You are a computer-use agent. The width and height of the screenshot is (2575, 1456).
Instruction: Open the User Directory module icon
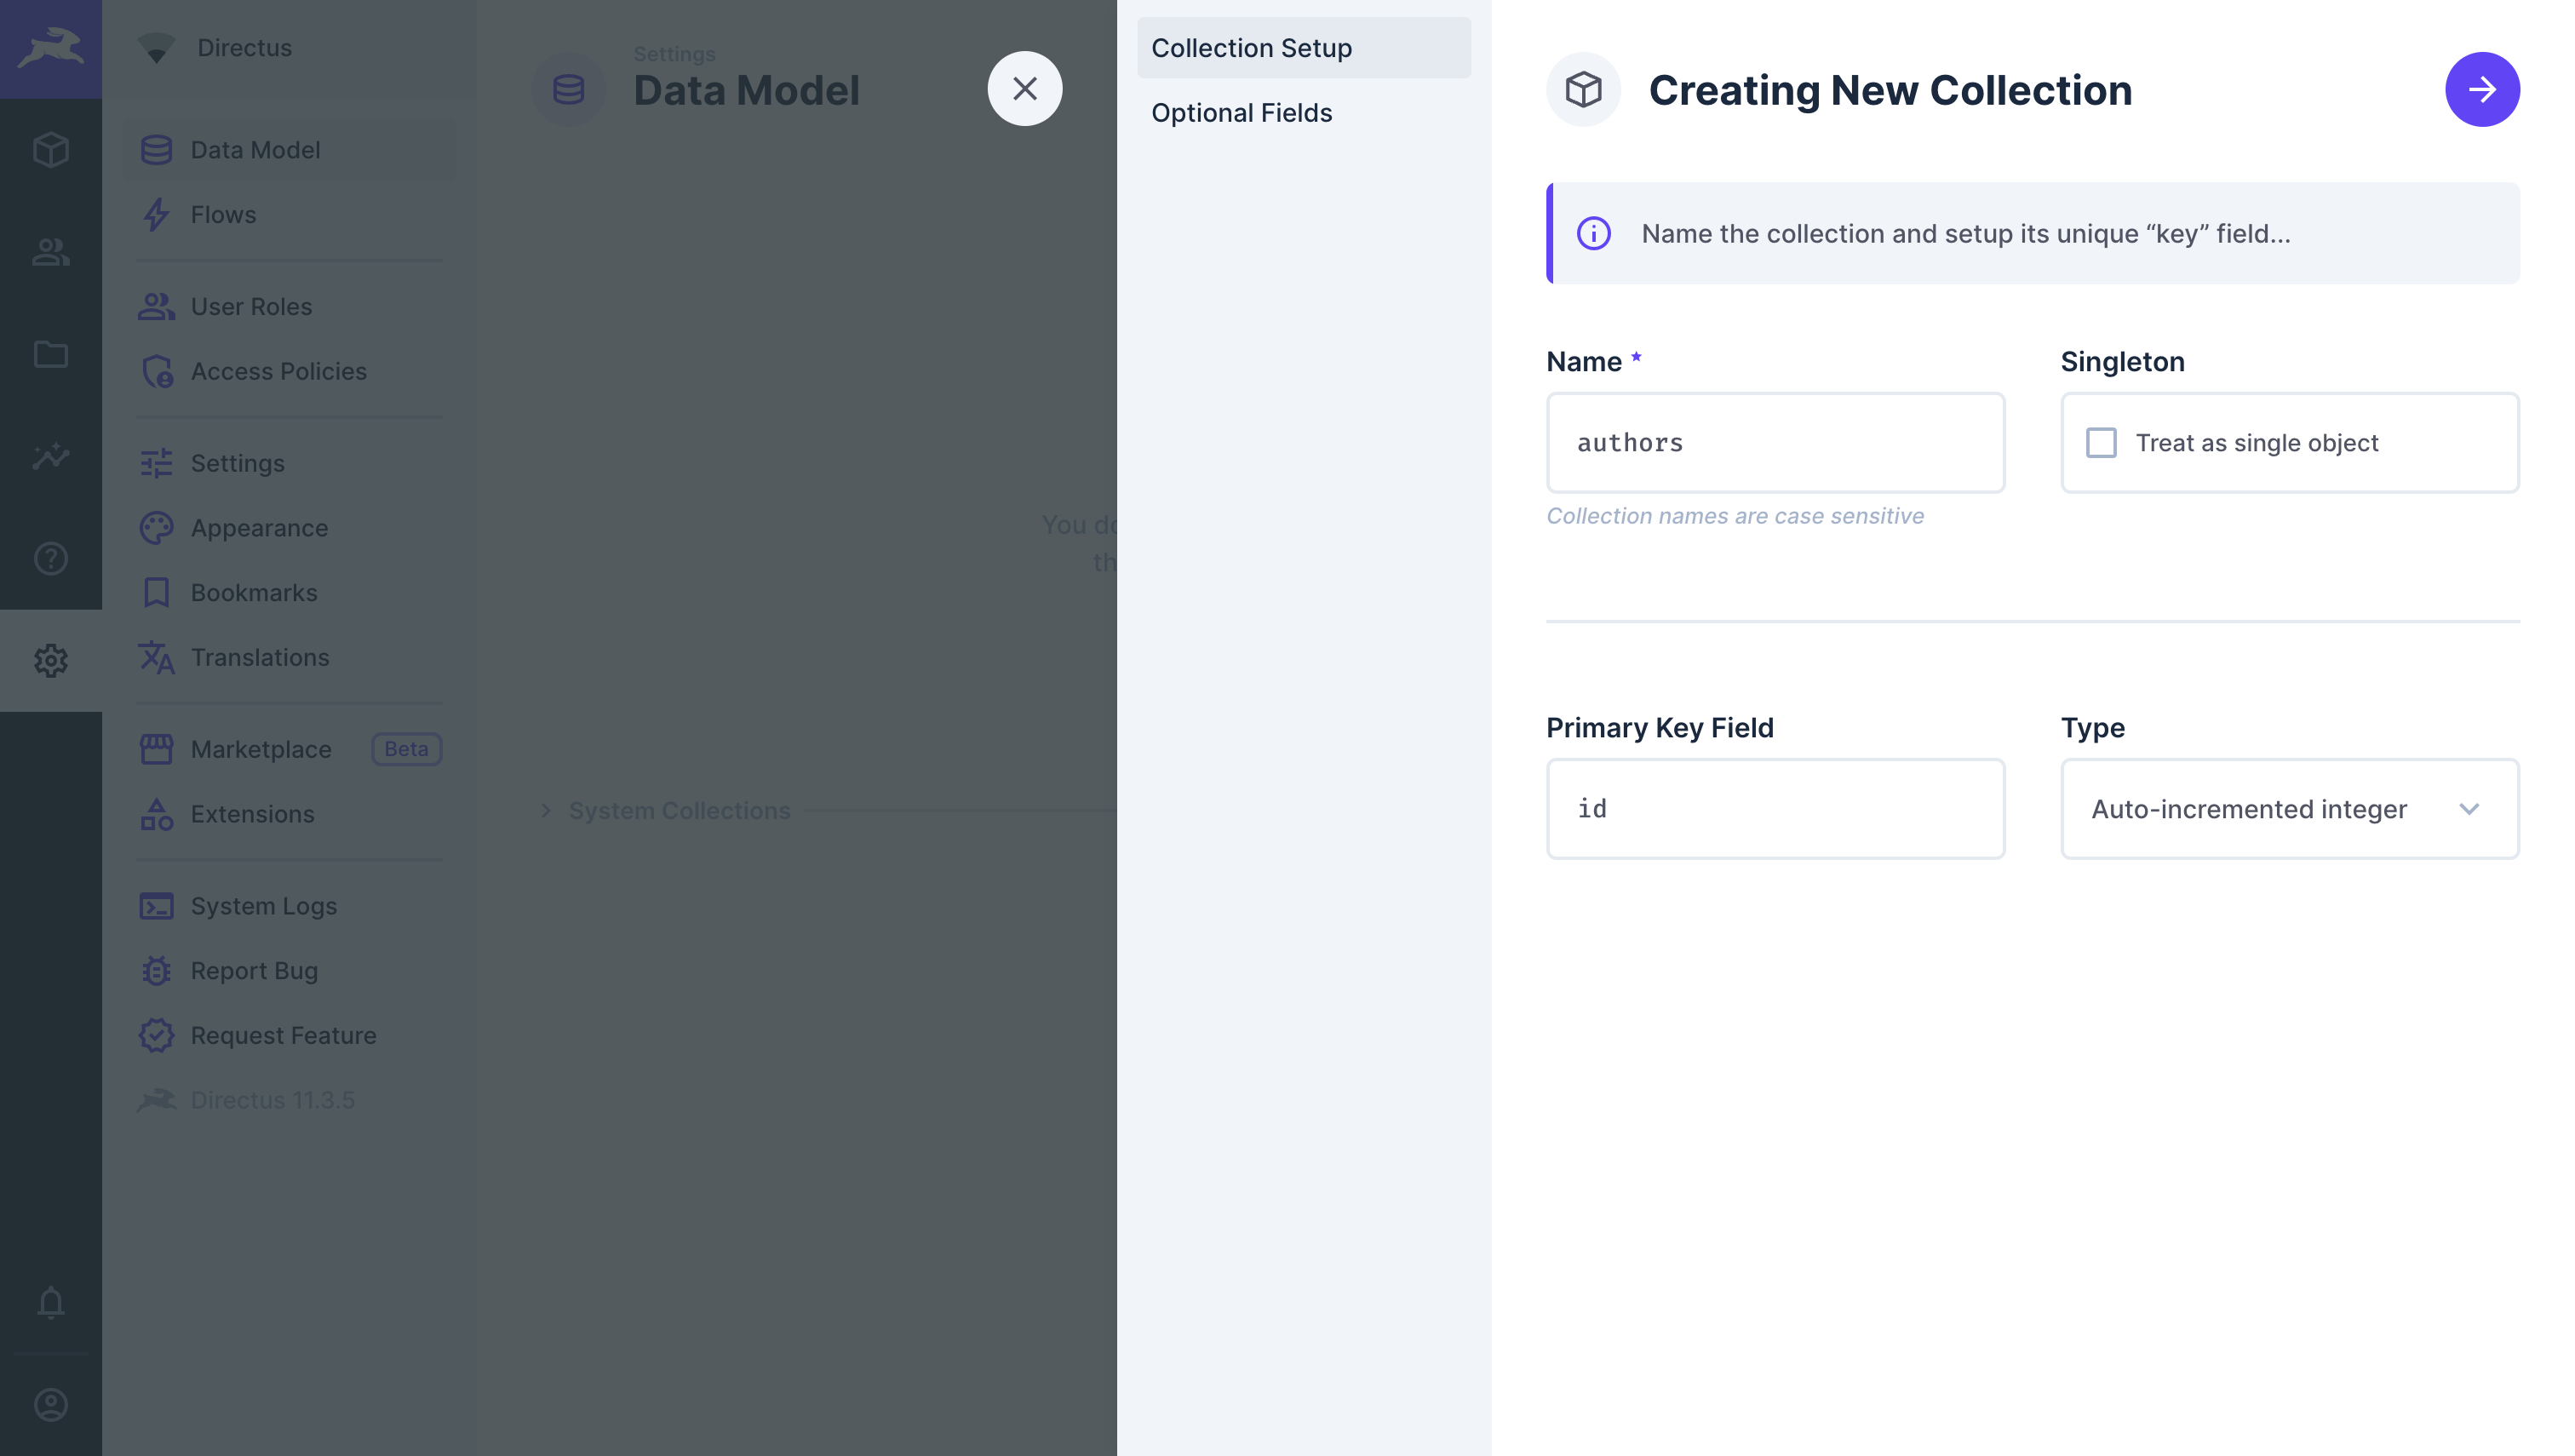click(50, 252)
